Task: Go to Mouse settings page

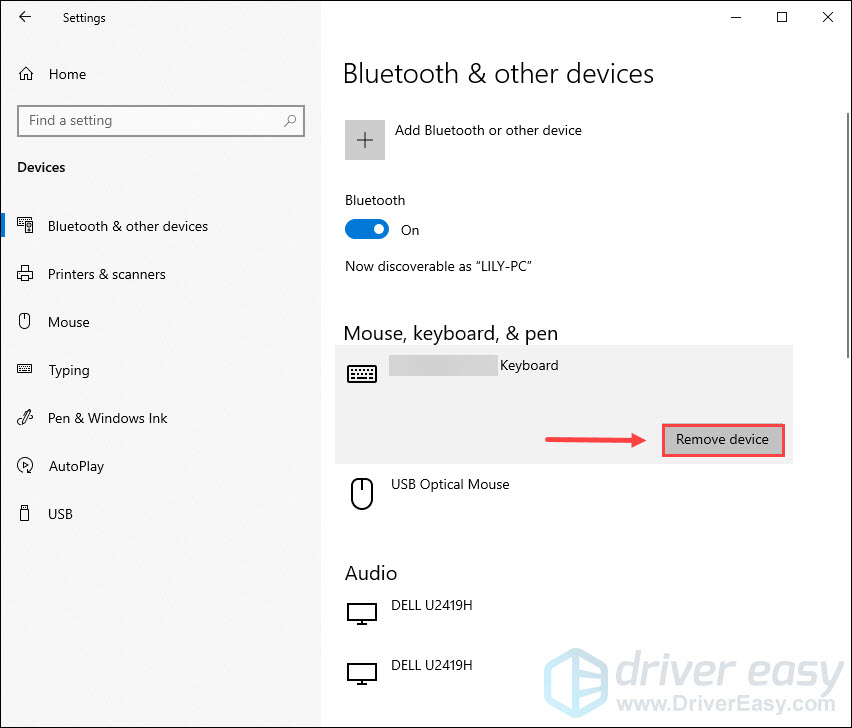Action: pyautogui.click(x=68, y=322)
